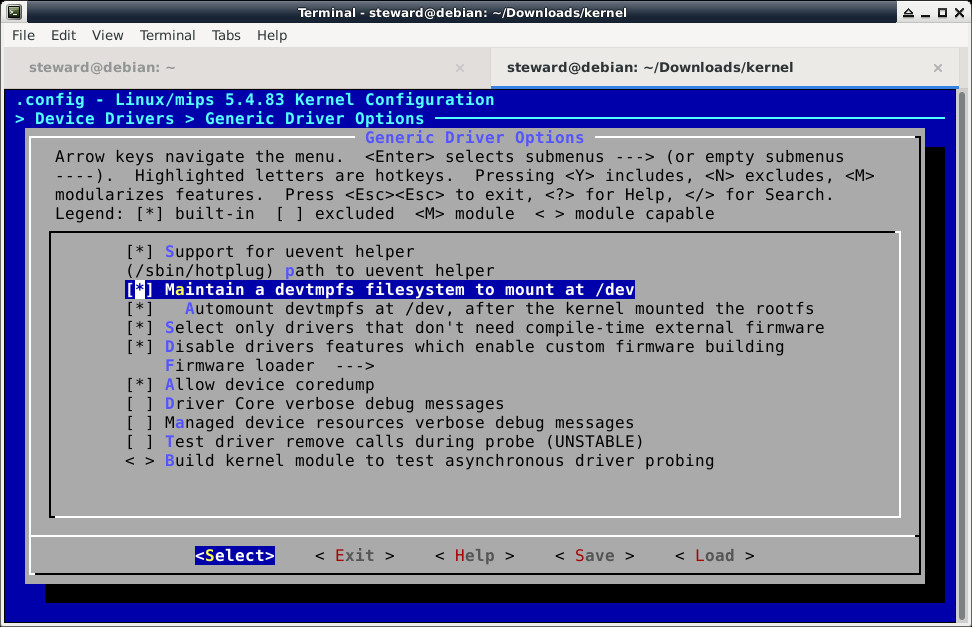Screen dimensions: 972x627
Task: Open the Tabs menu
Action: [x=226, y=35]
